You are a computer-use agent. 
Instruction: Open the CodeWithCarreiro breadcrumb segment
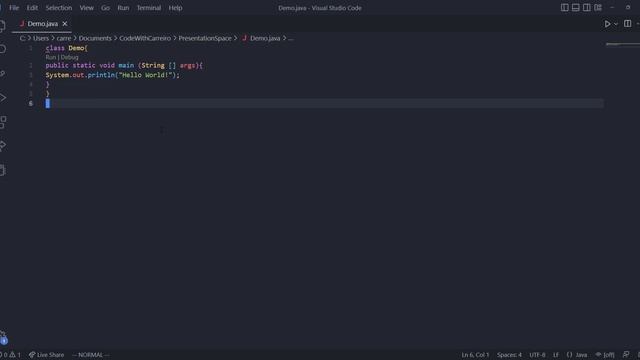[x=145, y=38]
